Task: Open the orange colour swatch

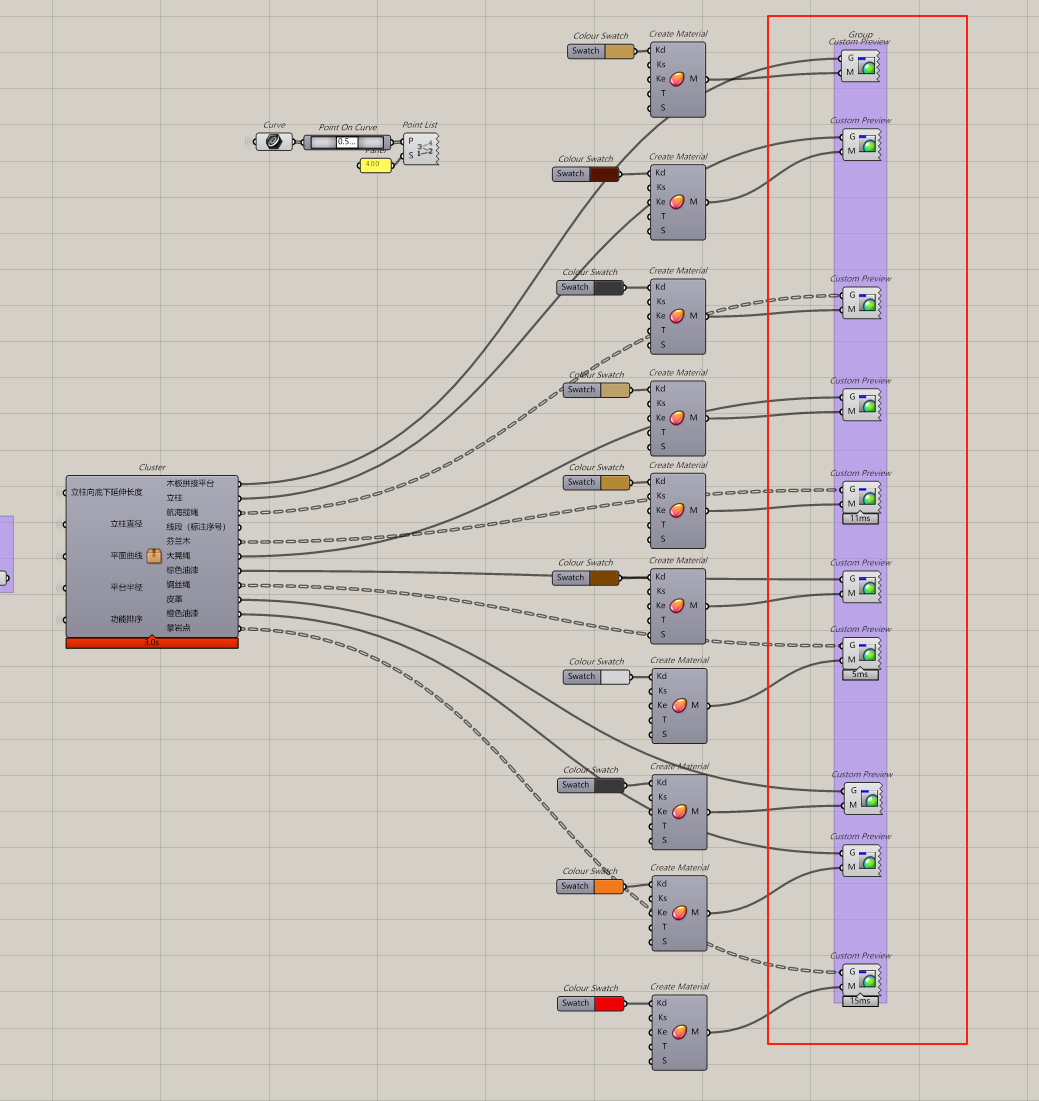Action: (608, 886)
